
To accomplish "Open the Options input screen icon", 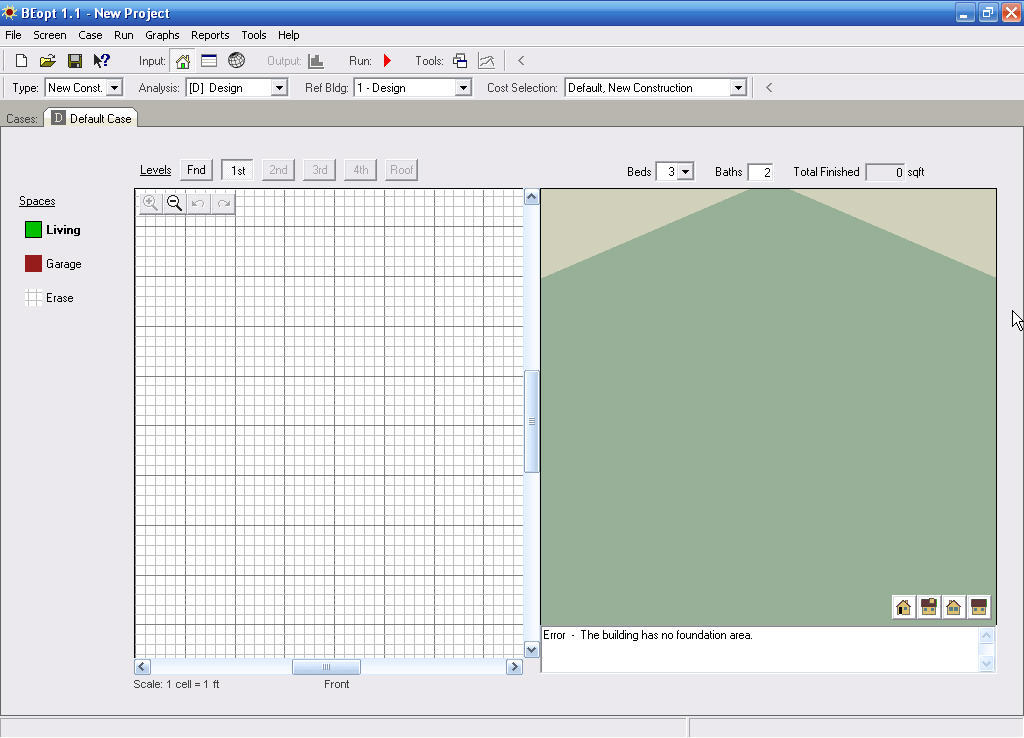I will coord(209,61).
